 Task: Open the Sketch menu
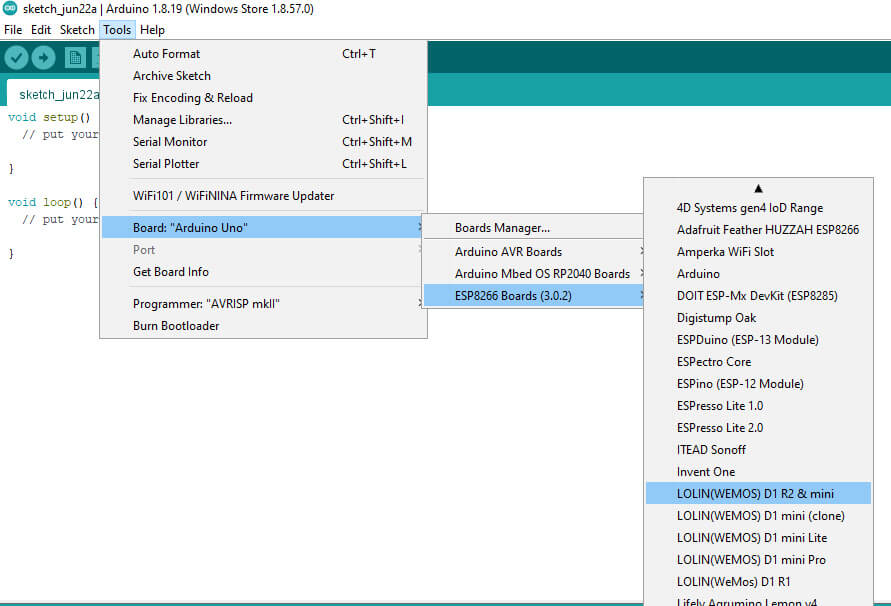77,30
